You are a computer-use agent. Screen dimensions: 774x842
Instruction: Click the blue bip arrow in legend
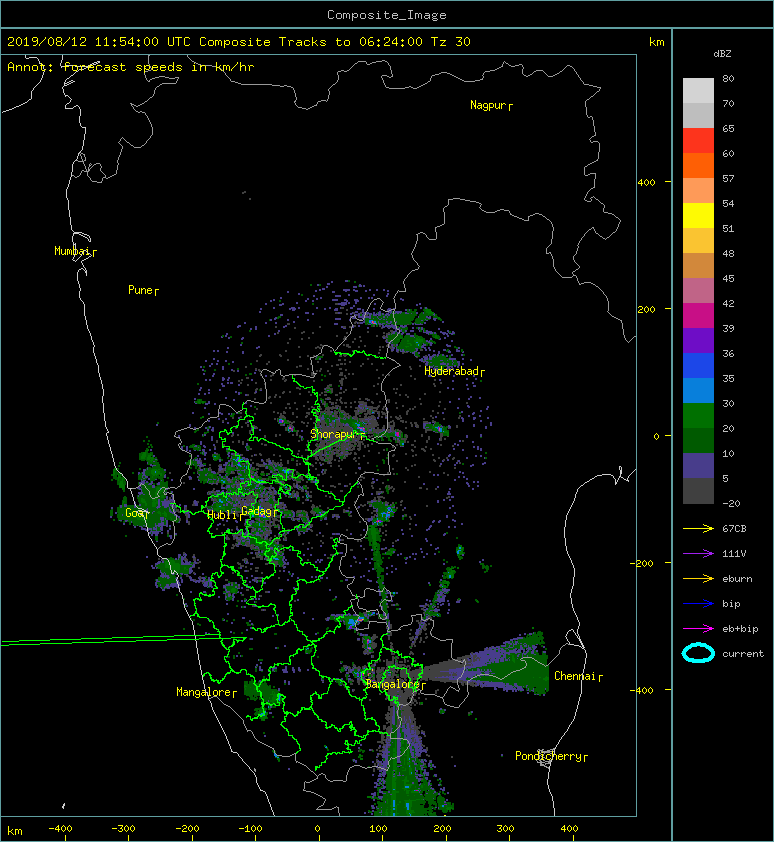[698, 604]
